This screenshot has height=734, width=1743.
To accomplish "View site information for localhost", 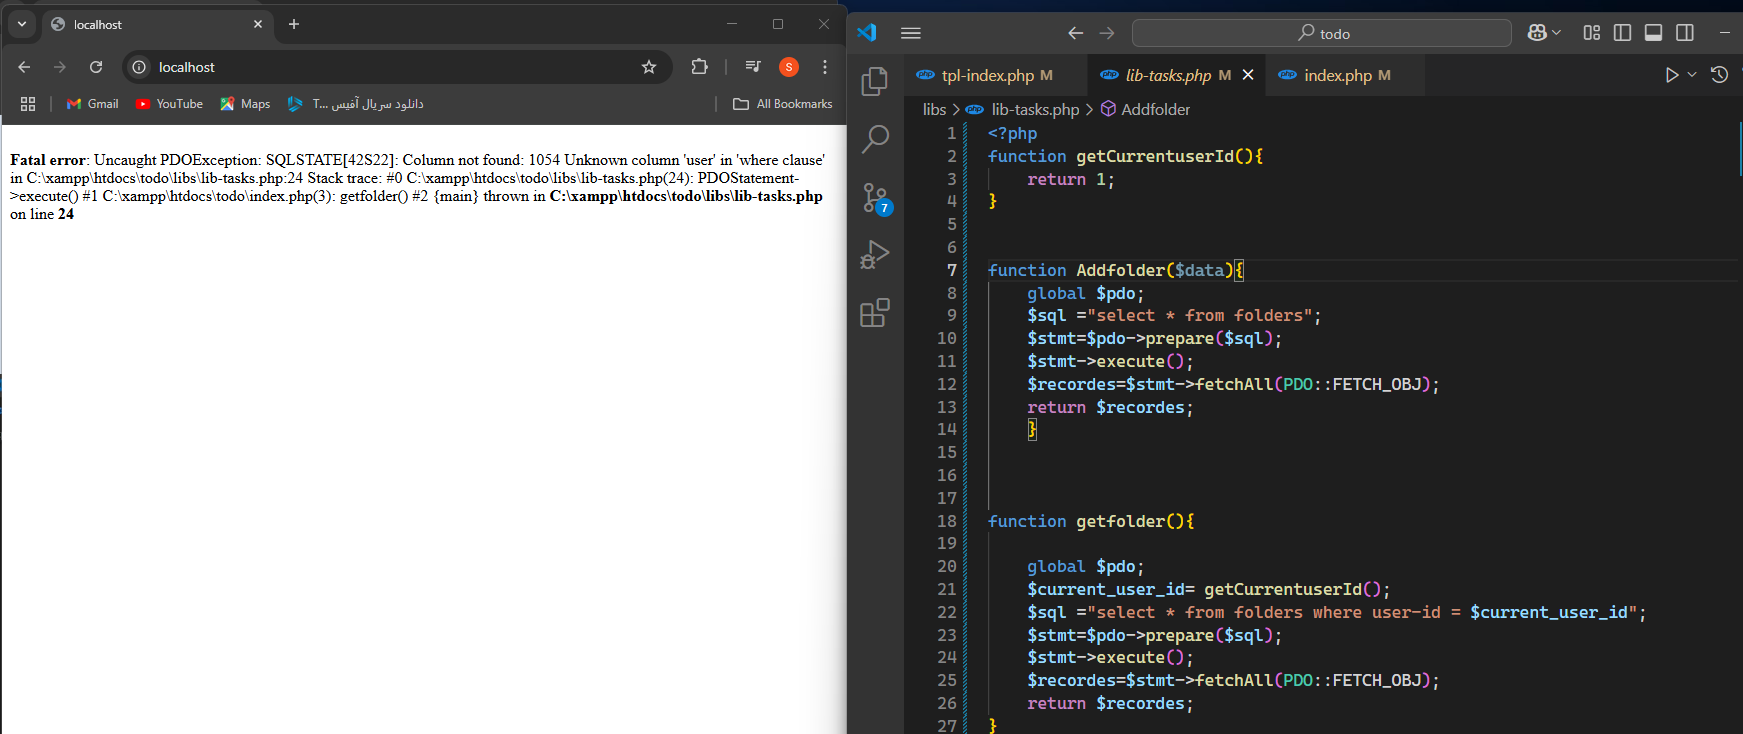I will [x=140, y=67].
